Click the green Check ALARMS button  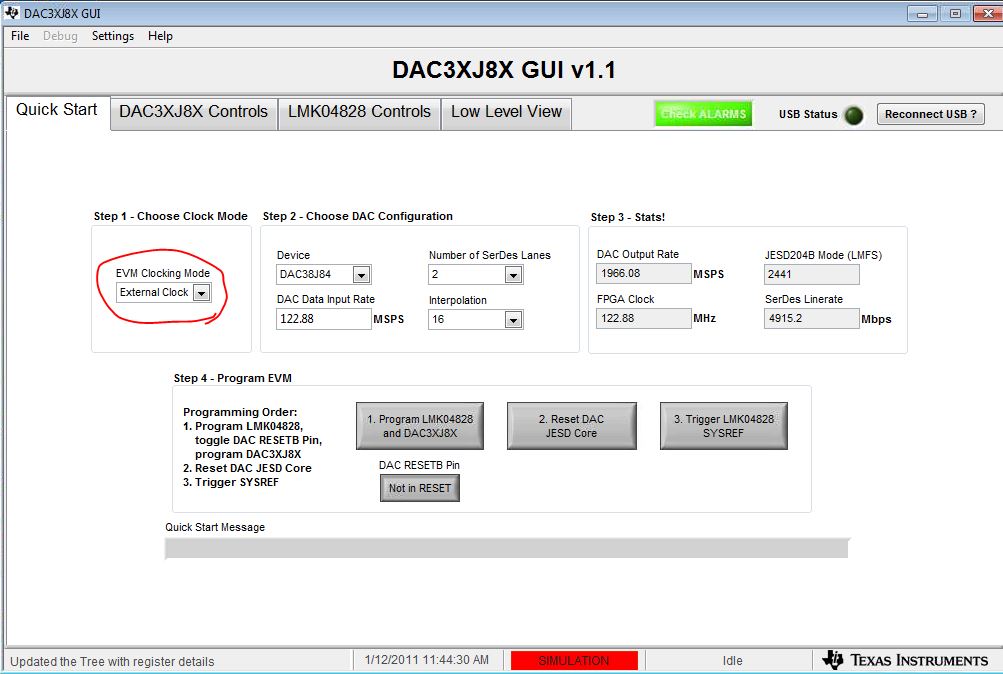click(x=703, y=114)
